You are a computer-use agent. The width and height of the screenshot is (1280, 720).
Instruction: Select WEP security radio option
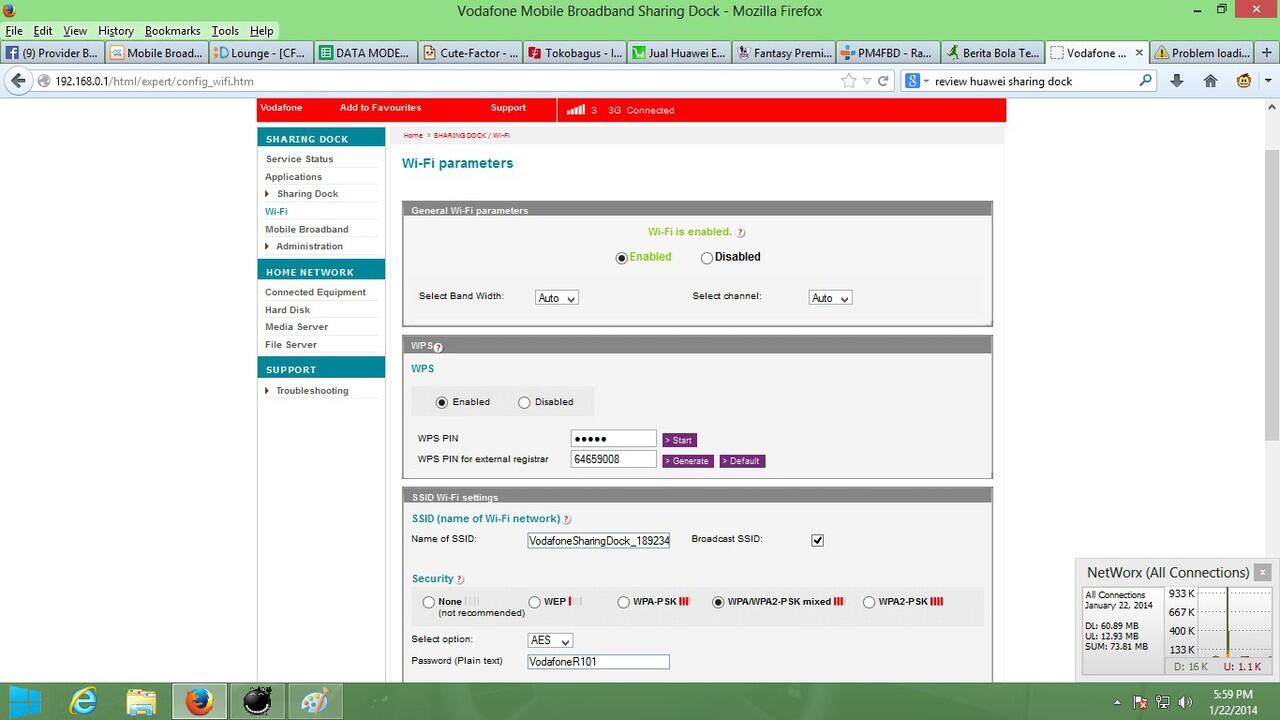click(535, 603)
